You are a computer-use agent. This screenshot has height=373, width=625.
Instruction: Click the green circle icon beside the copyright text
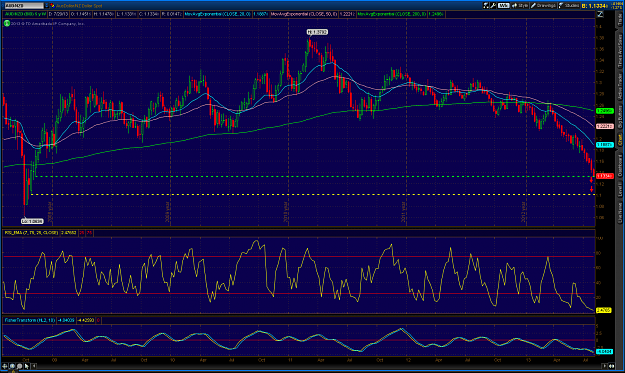pos(7,24)
